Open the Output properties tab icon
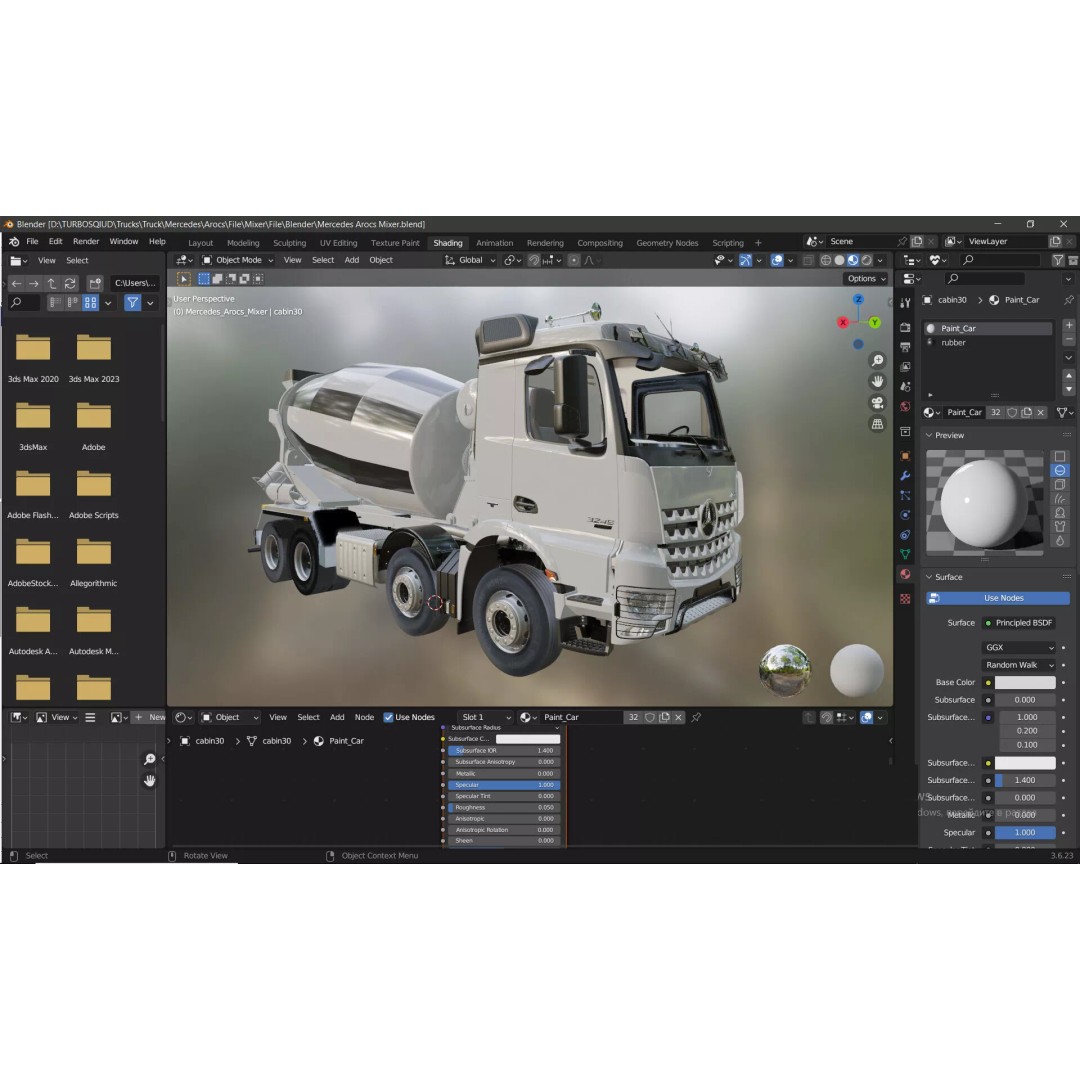This screenshot has width=1080, height=1080. tap(905, 347)
